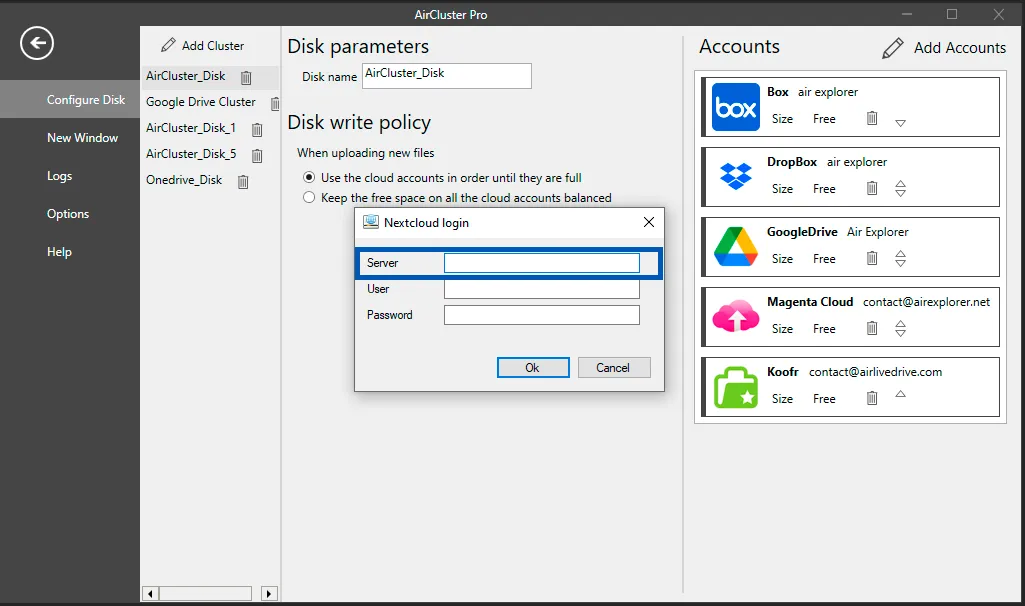Go back with the circled arrow icon
This screenshot has width=1025, height=606.
tap(37, 43)
